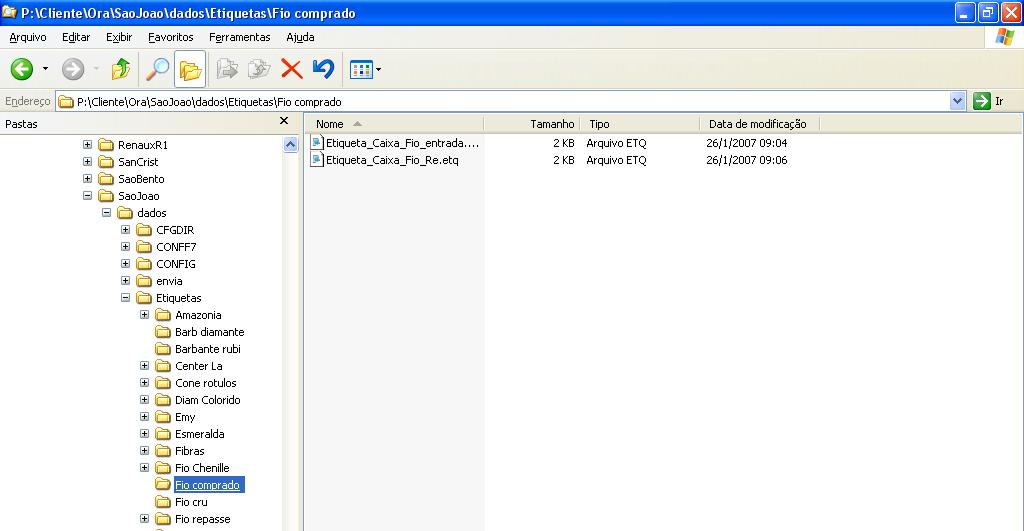
Task: Sort by Data de modificação column
Action: pos(757,124)
